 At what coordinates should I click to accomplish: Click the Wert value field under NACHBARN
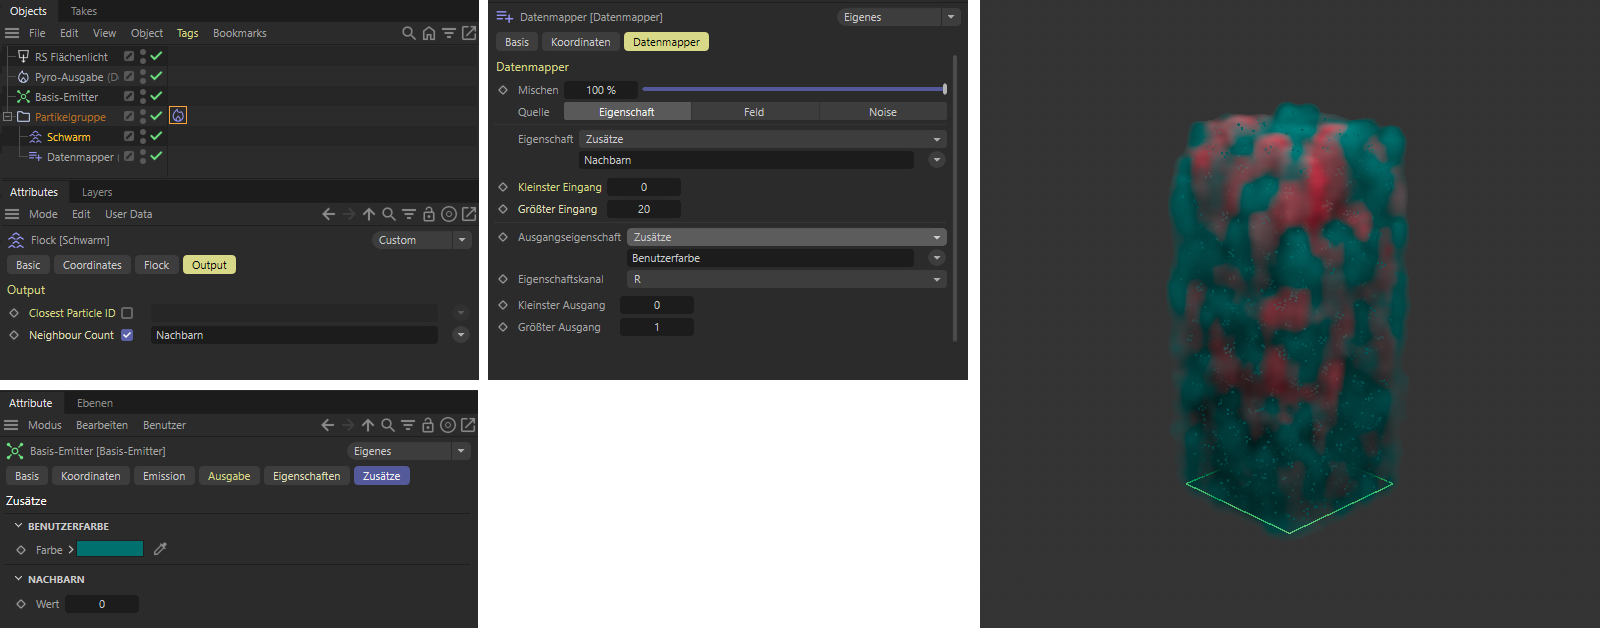point(102,604)
